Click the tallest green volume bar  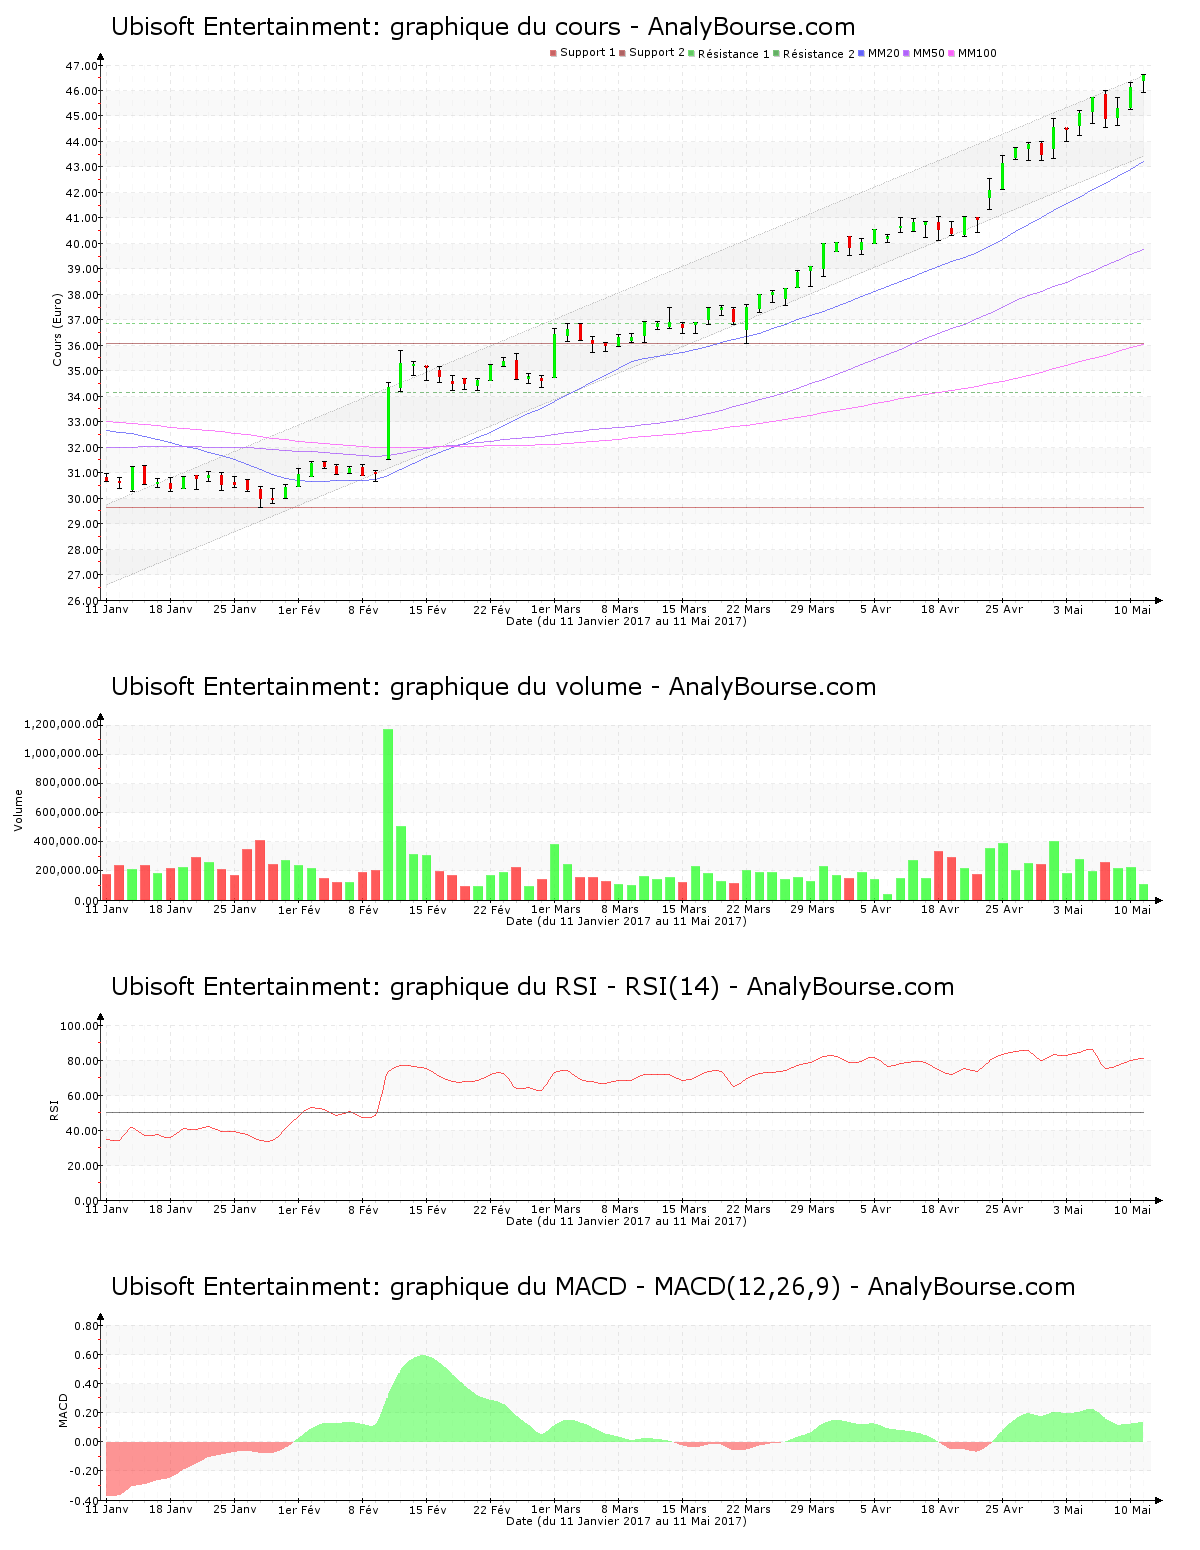click(x=388, y=814)
